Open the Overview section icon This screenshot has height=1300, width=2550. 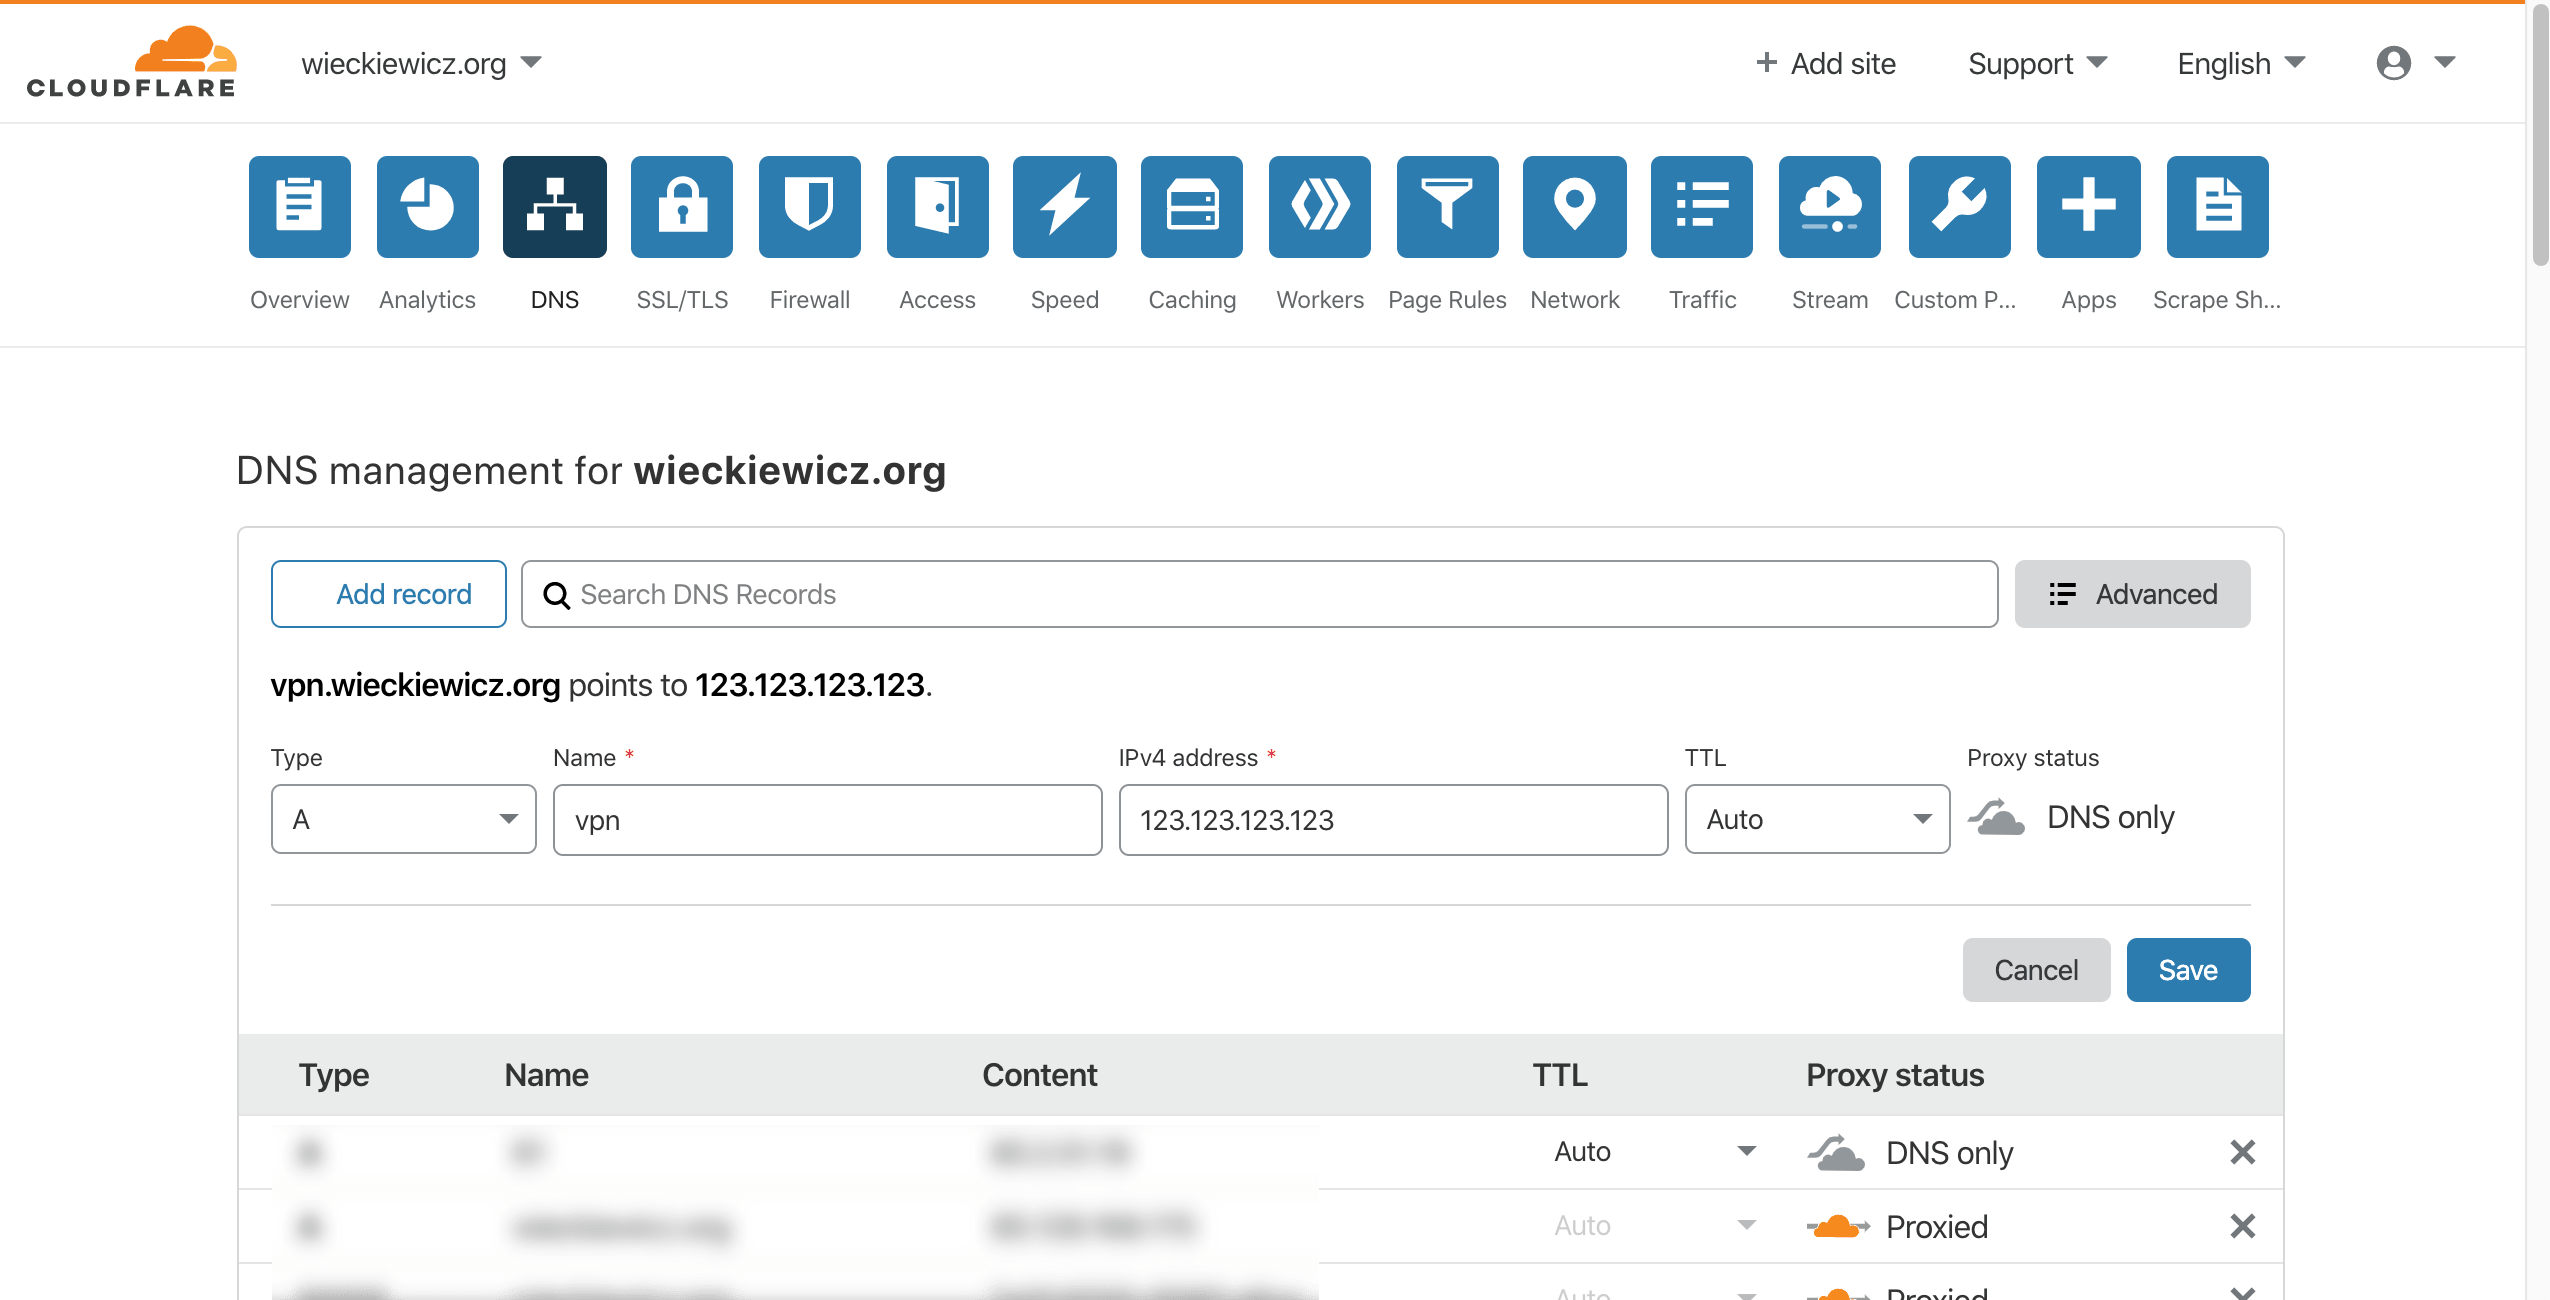[299, 207]
